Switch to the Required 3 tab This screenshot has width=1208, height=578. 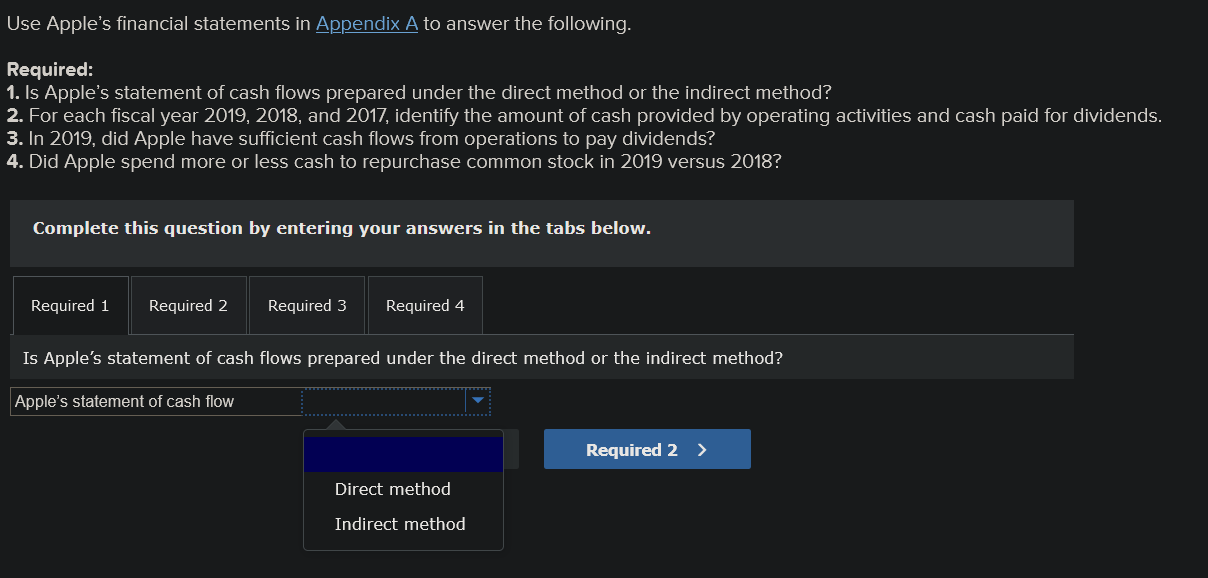click(x=306, y=304)
